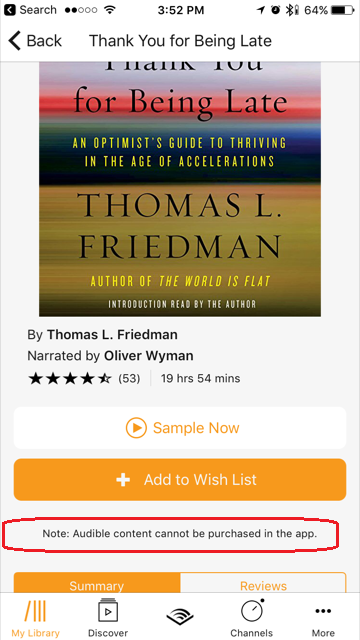Screen dimensions: 360x640
Task: Tap the play circle beside Sample Now
Action: 136,428
